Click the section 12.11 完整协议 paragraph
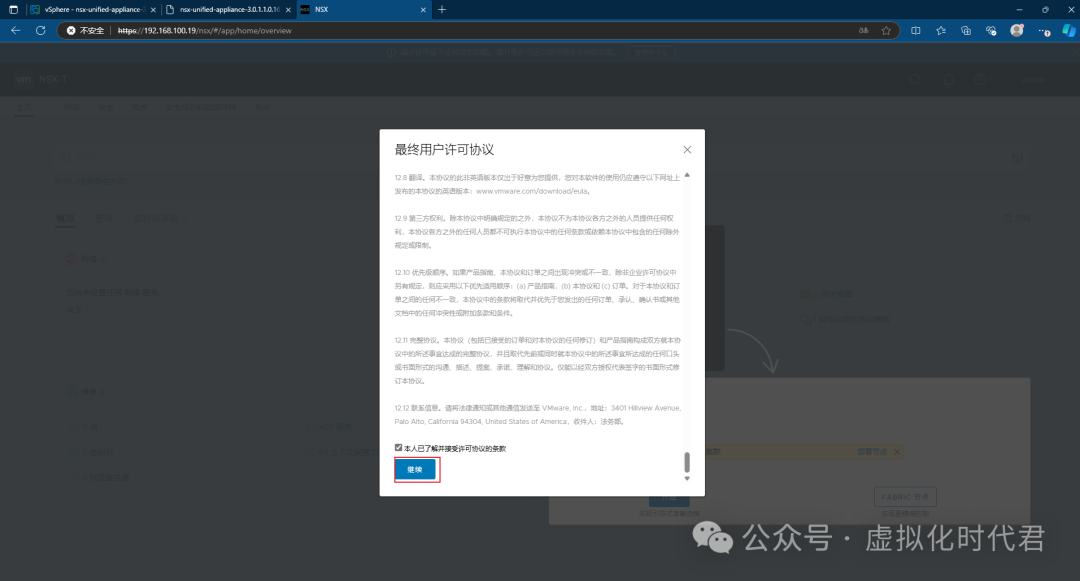The image size is (1080, 581). click(x=537, y=360)
